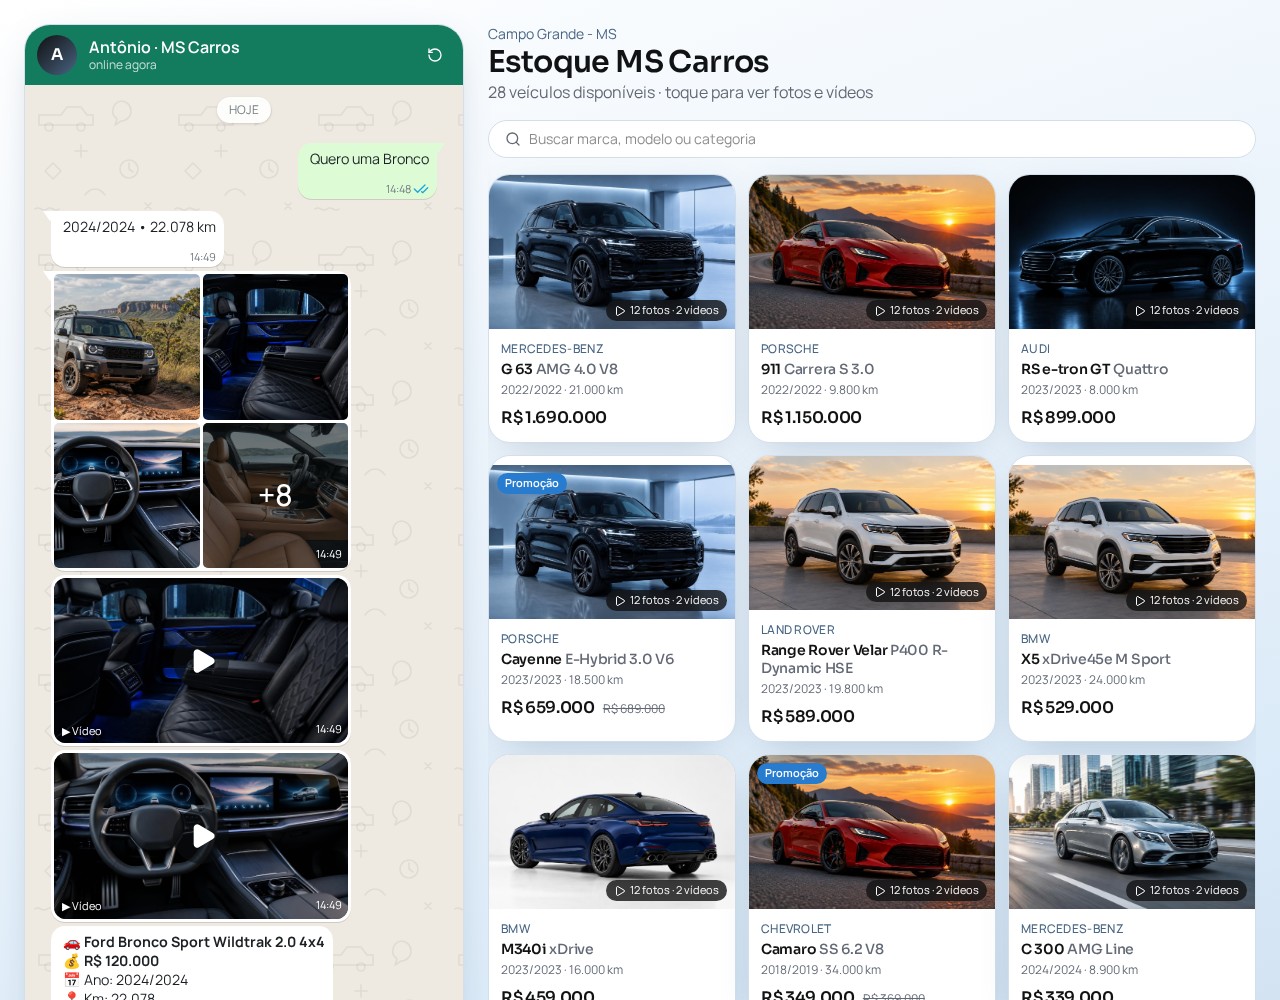Open photos badge on Cayenne E-Hybrid card
The image size is (1280, 1000).
(x=667, y=600)
